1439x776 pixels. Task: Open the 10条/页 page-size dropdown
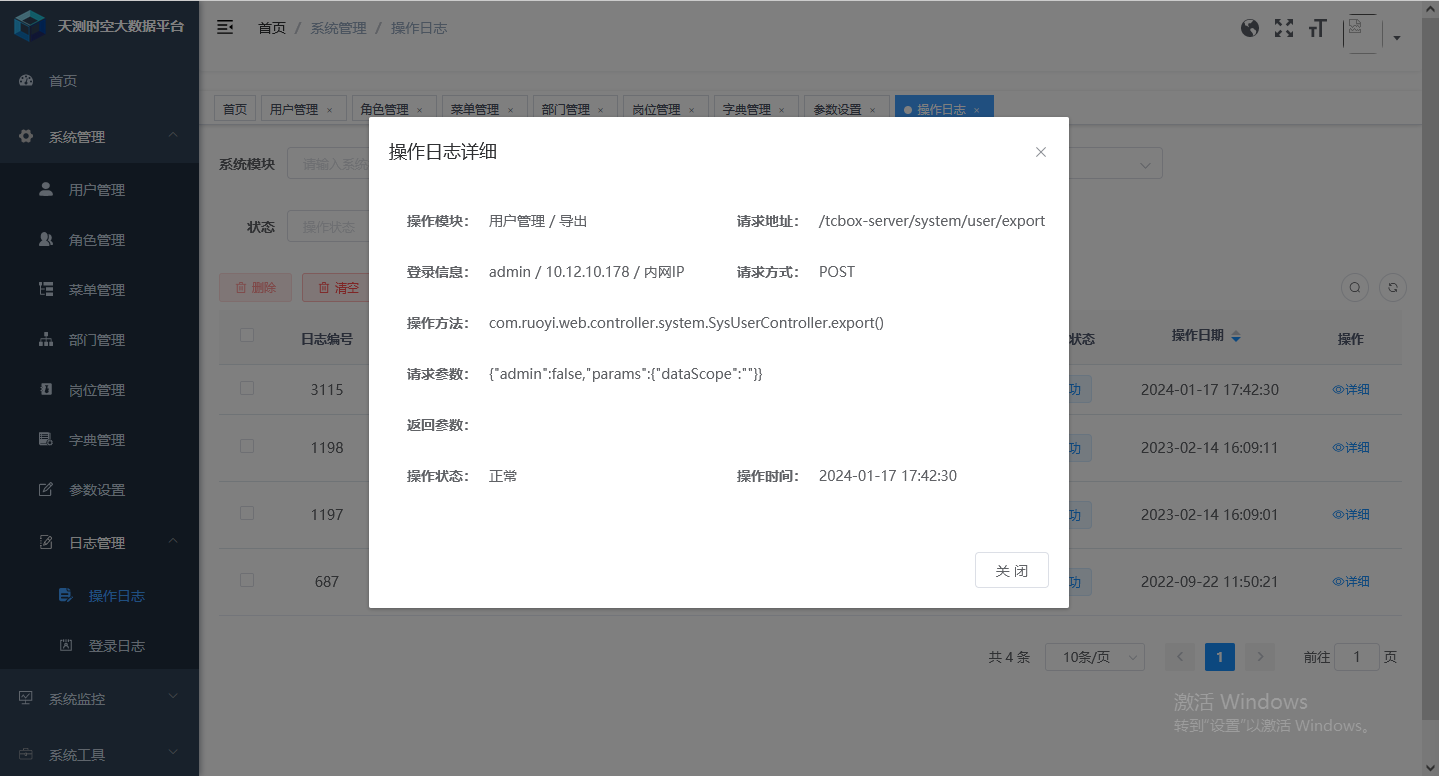[1094, 656]
